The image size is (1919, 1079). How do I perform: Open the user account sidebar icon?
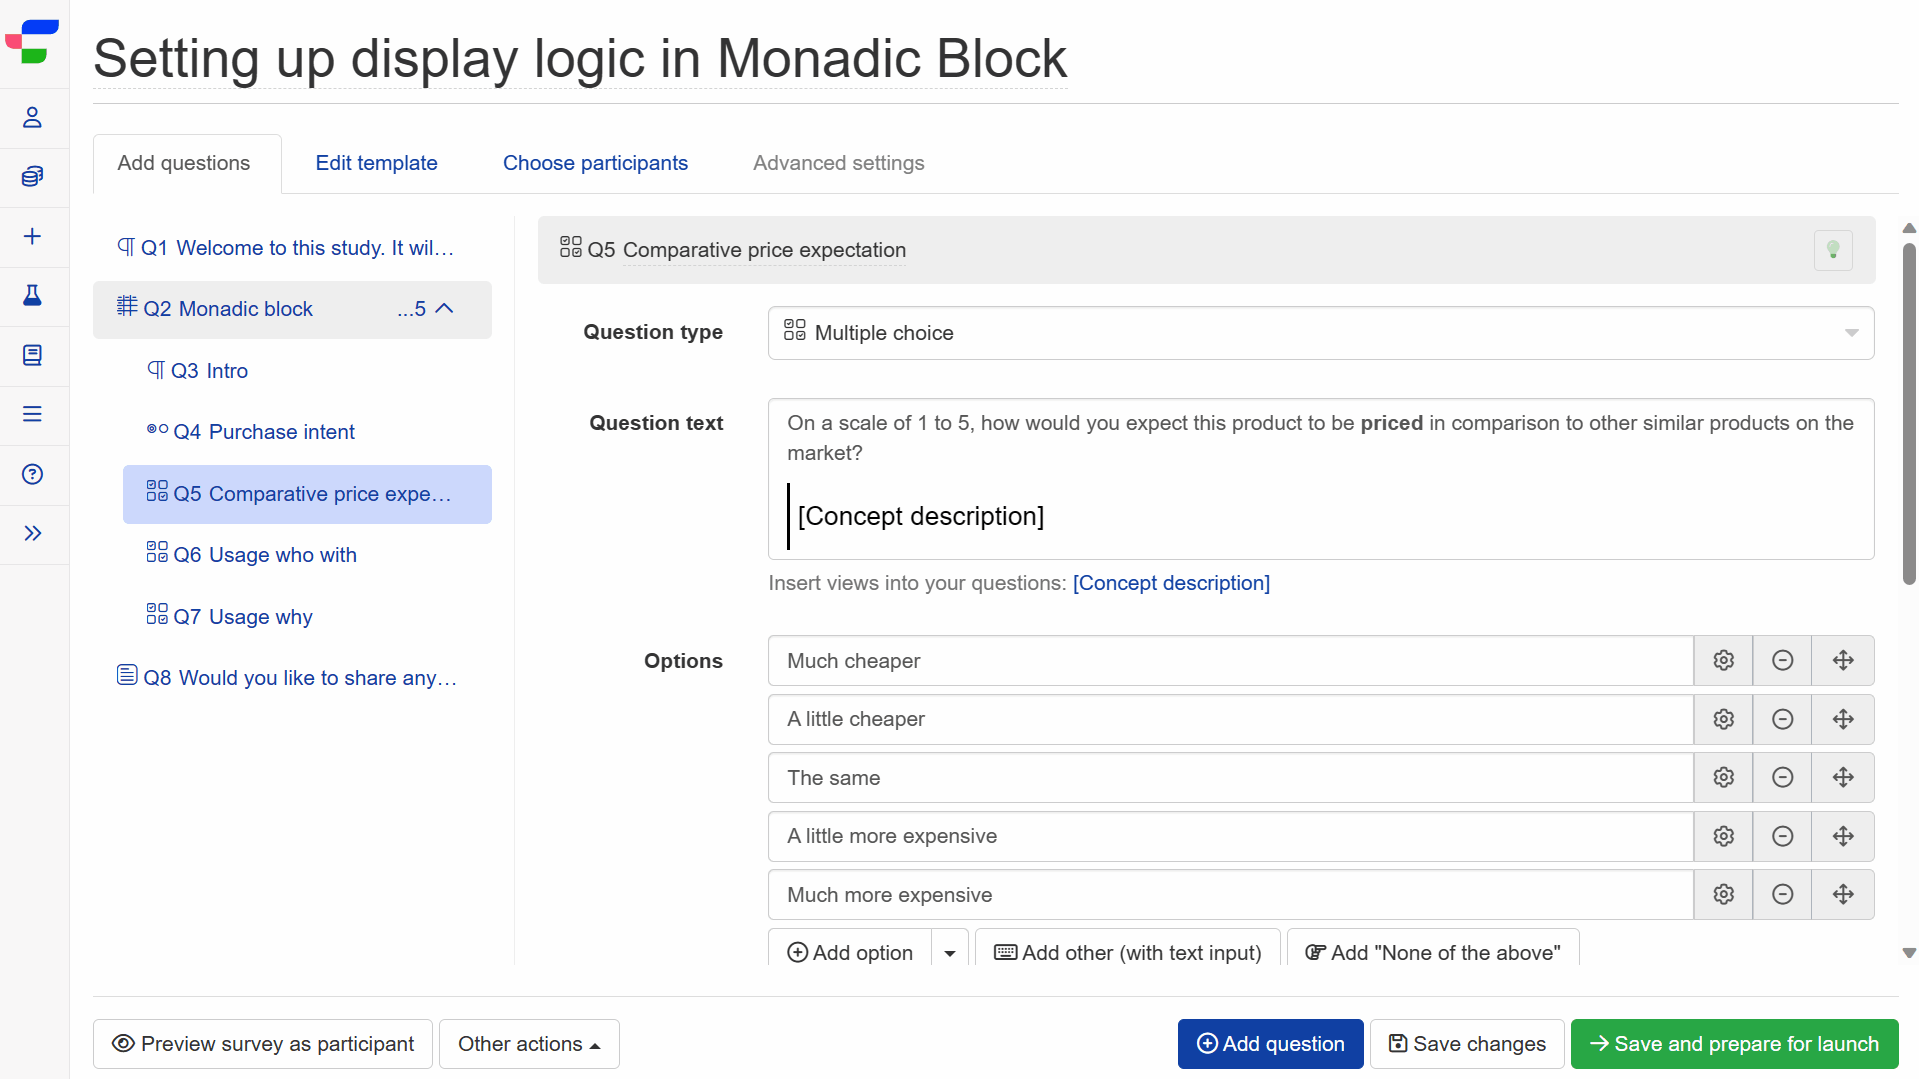32,118
